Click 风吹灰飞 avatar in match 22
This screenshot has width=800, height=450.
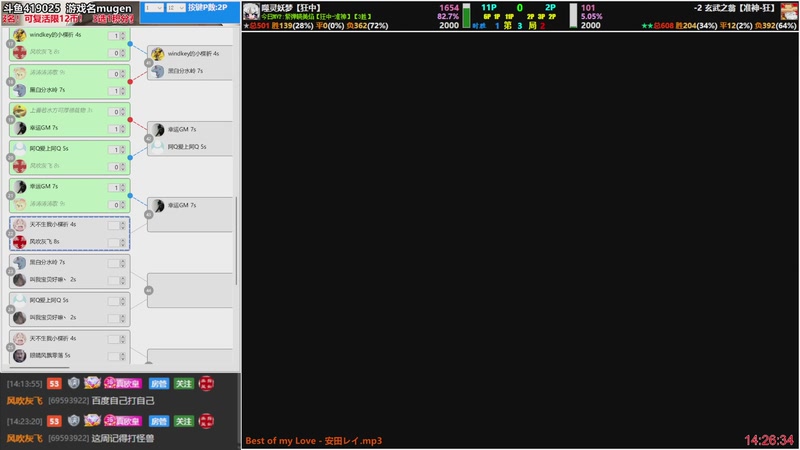(x=19, y=242)
